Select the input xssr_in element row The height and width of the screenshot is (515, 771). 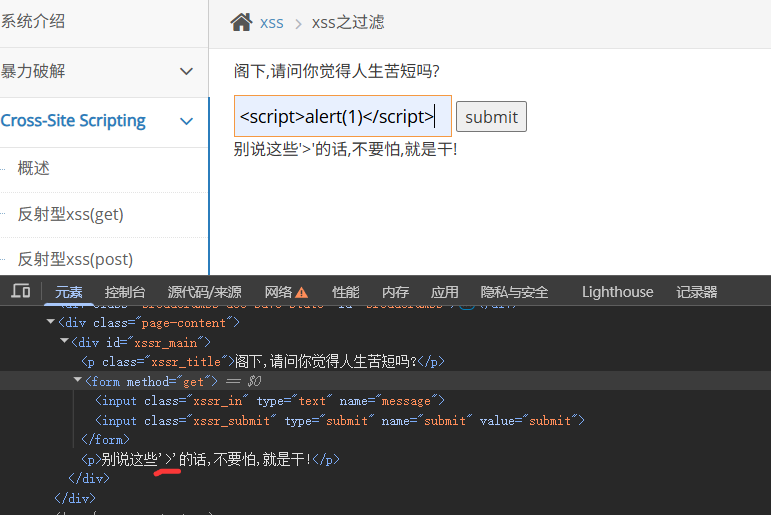269,401
